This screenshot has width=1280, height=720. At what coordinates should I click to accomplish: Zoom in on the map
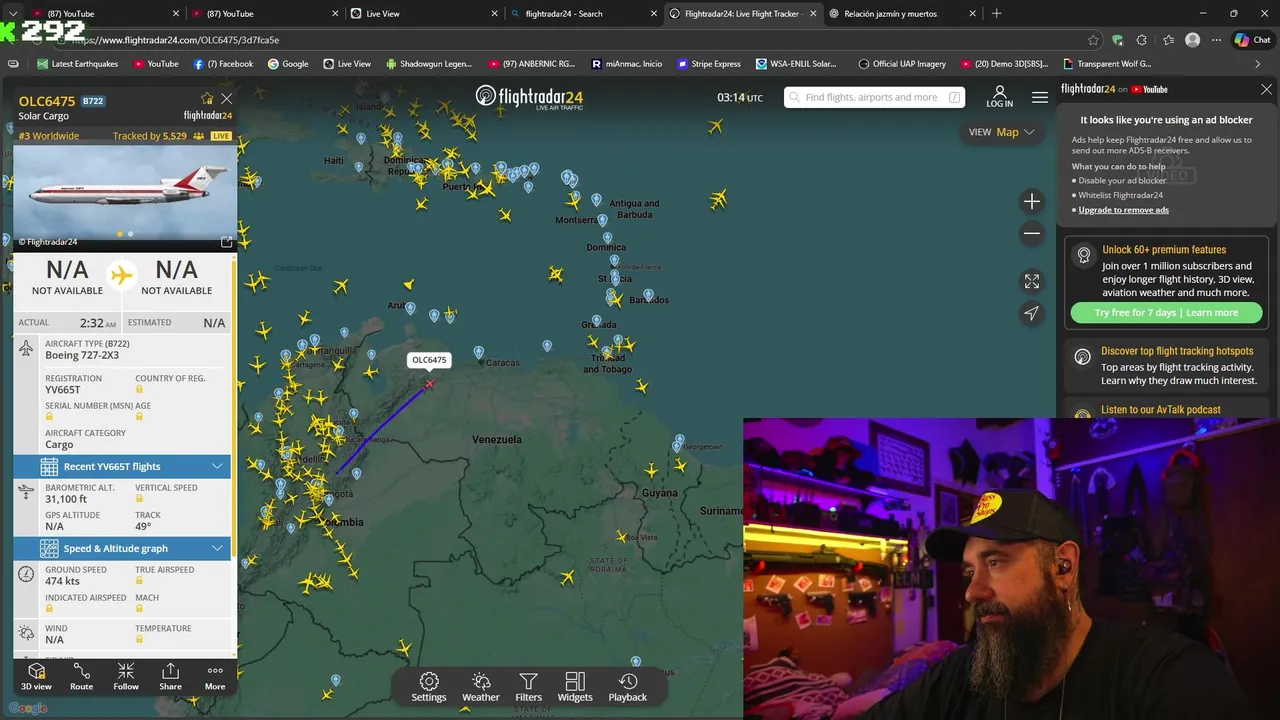[x=1032, y=201]
